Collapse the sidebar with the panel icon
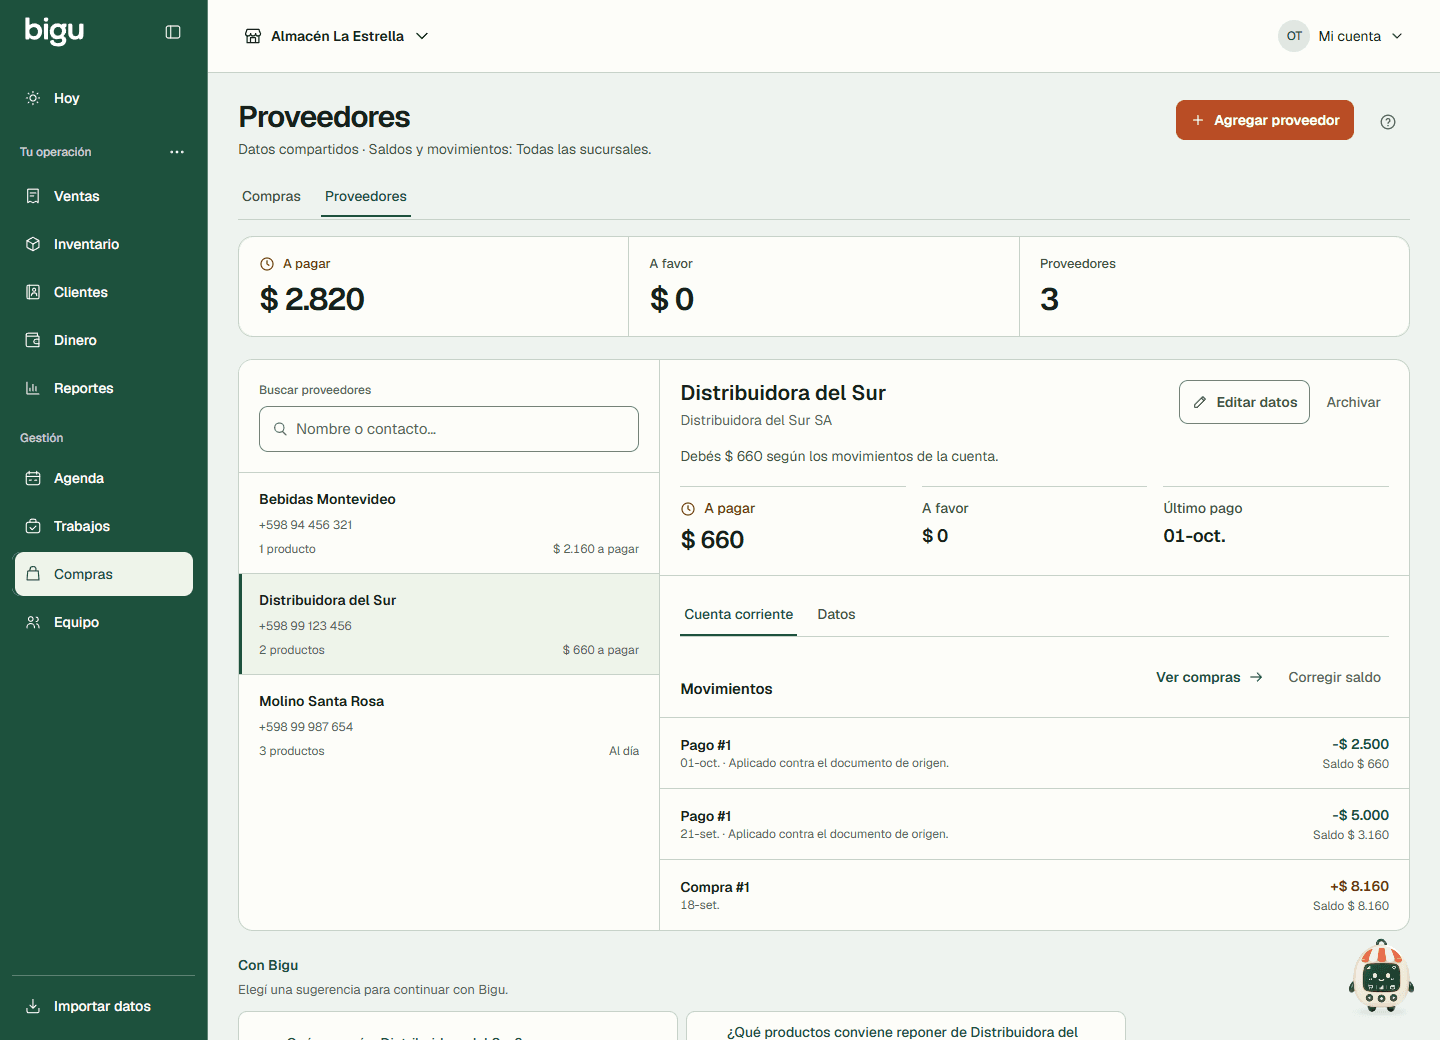Image resolution: width=1440 pixels, height=1040 pixels. [x=173, y=32]
